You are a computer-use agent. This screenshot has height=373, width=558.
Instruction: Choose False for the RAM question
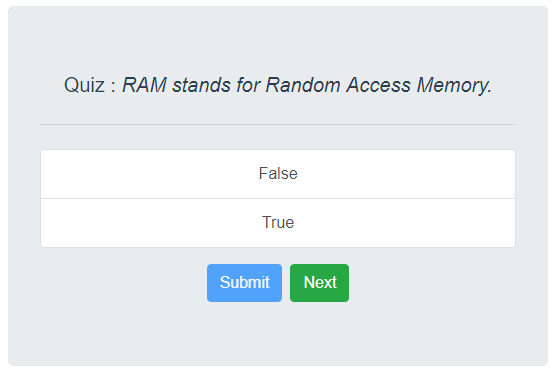pos(278,174)
